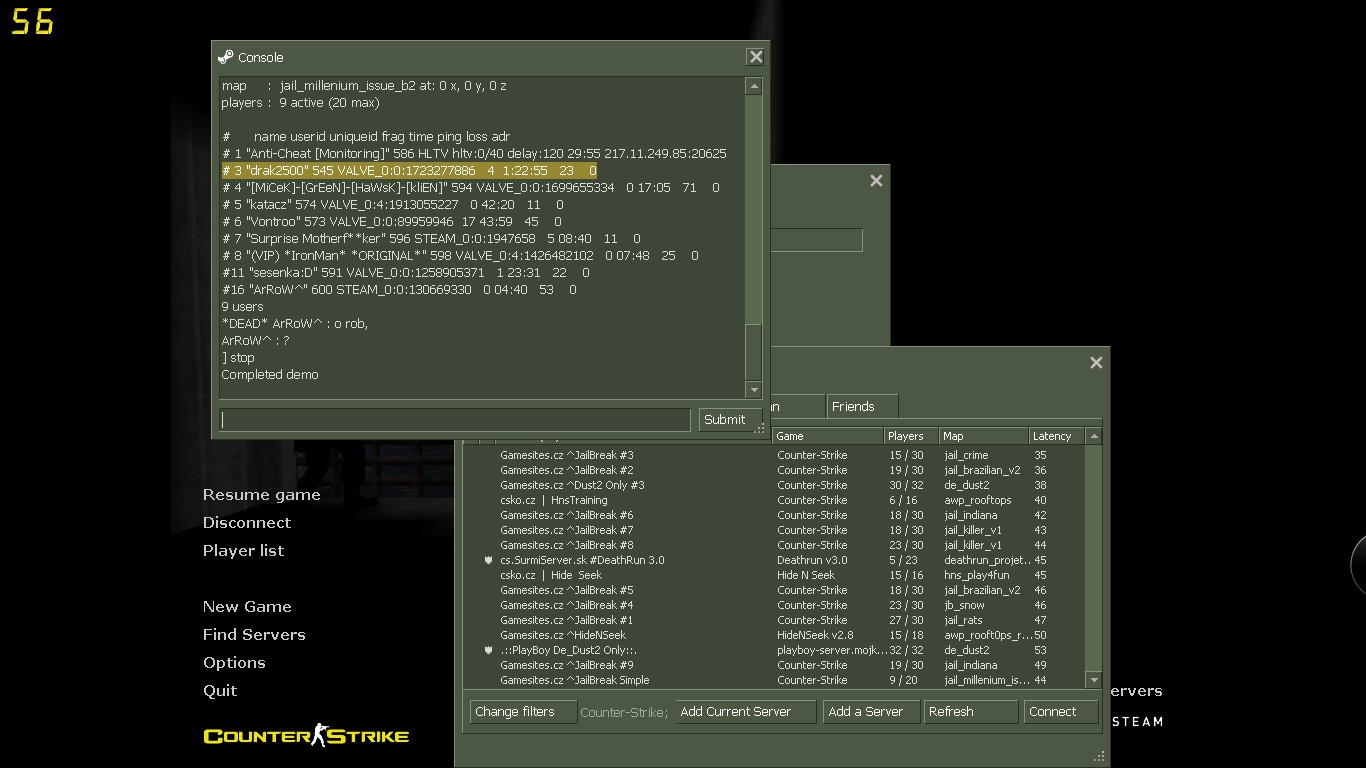Open Find Servers from main menu
Screen dimensions: 1366x768
[254, 635]
